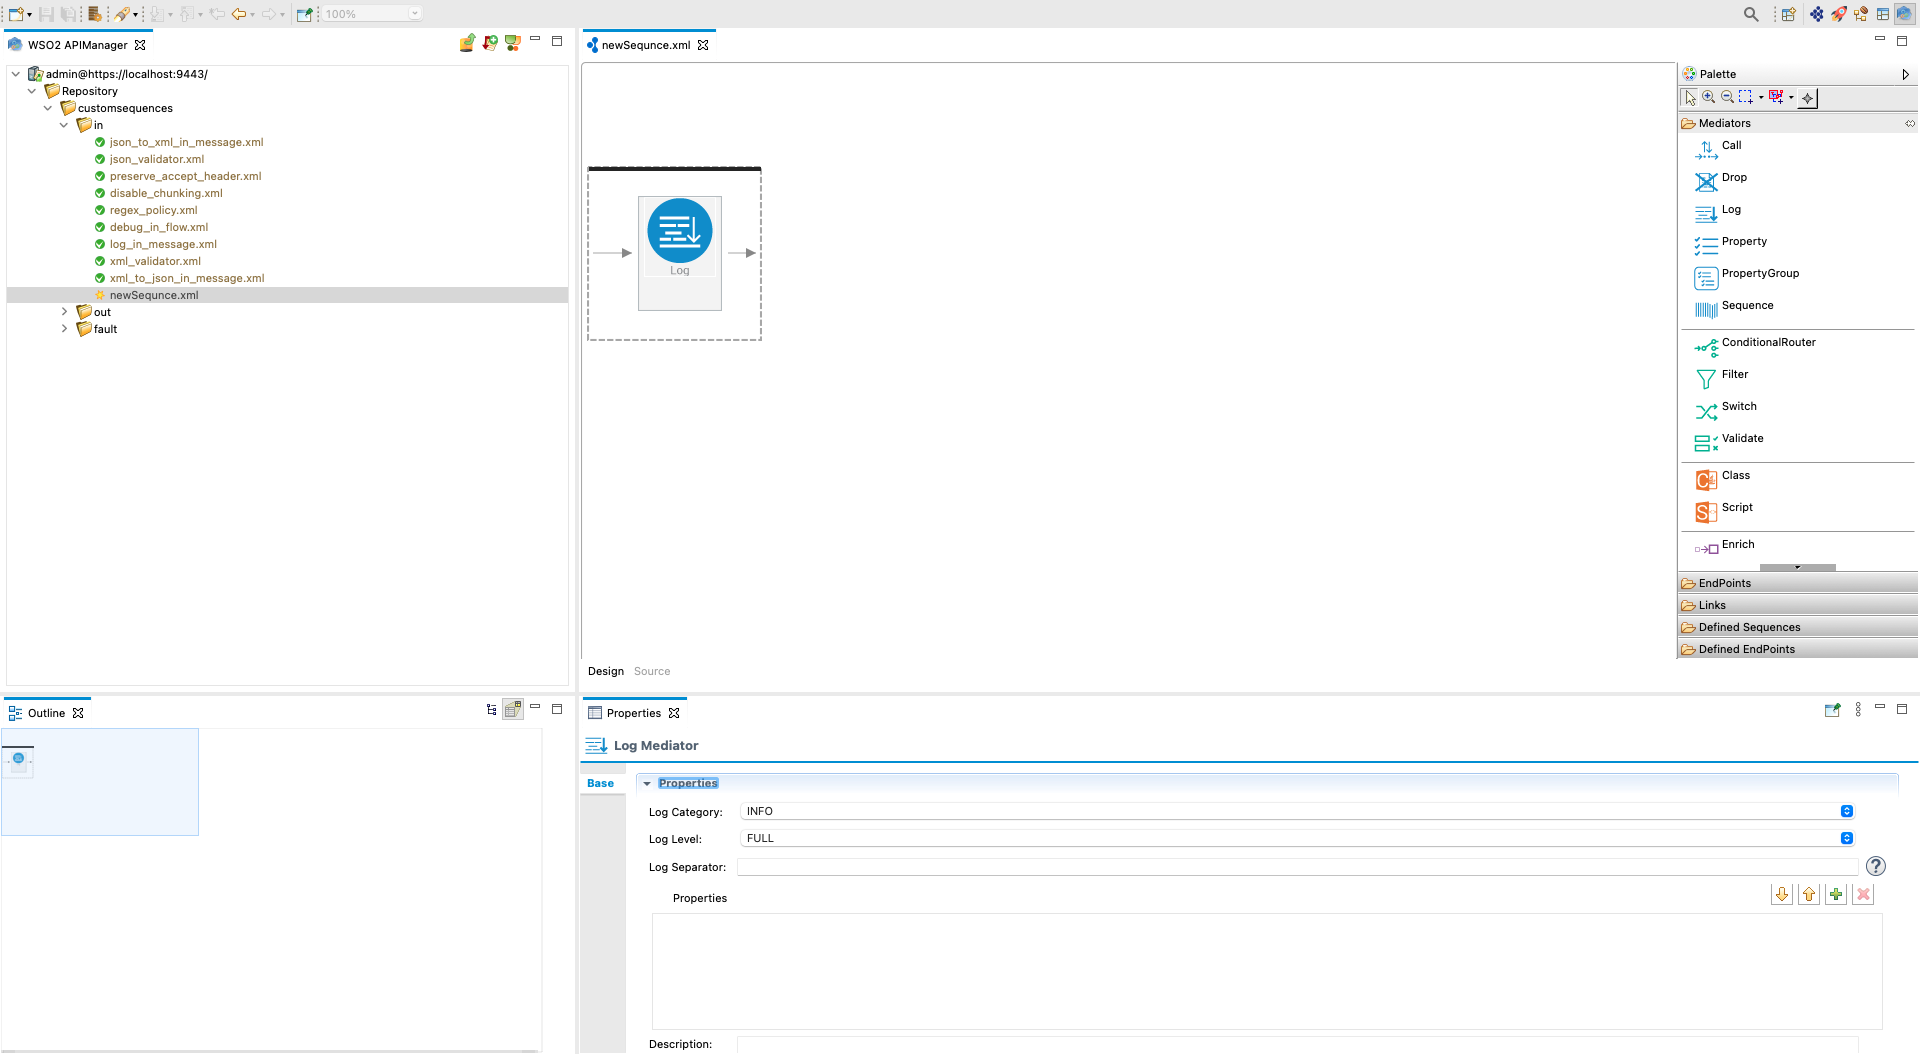The width and height of the screenshot is (1920, 1054).
Task: Open the Log Category dropdown
Action: pos(1846,811)
